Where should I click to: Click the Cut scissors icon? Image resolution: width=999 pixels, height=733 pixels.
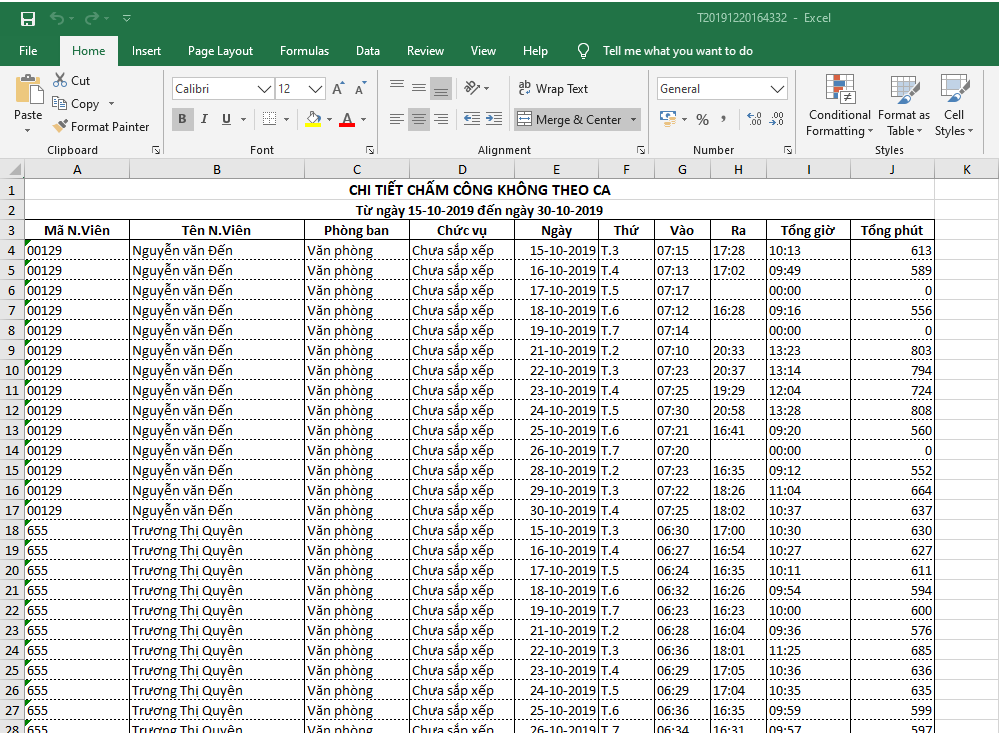(x=61, y=80)
